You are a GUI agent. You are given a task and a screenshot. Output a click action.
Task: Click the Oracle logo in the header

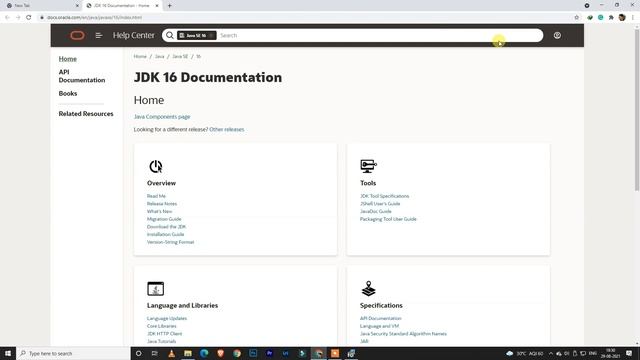(77, 36)
